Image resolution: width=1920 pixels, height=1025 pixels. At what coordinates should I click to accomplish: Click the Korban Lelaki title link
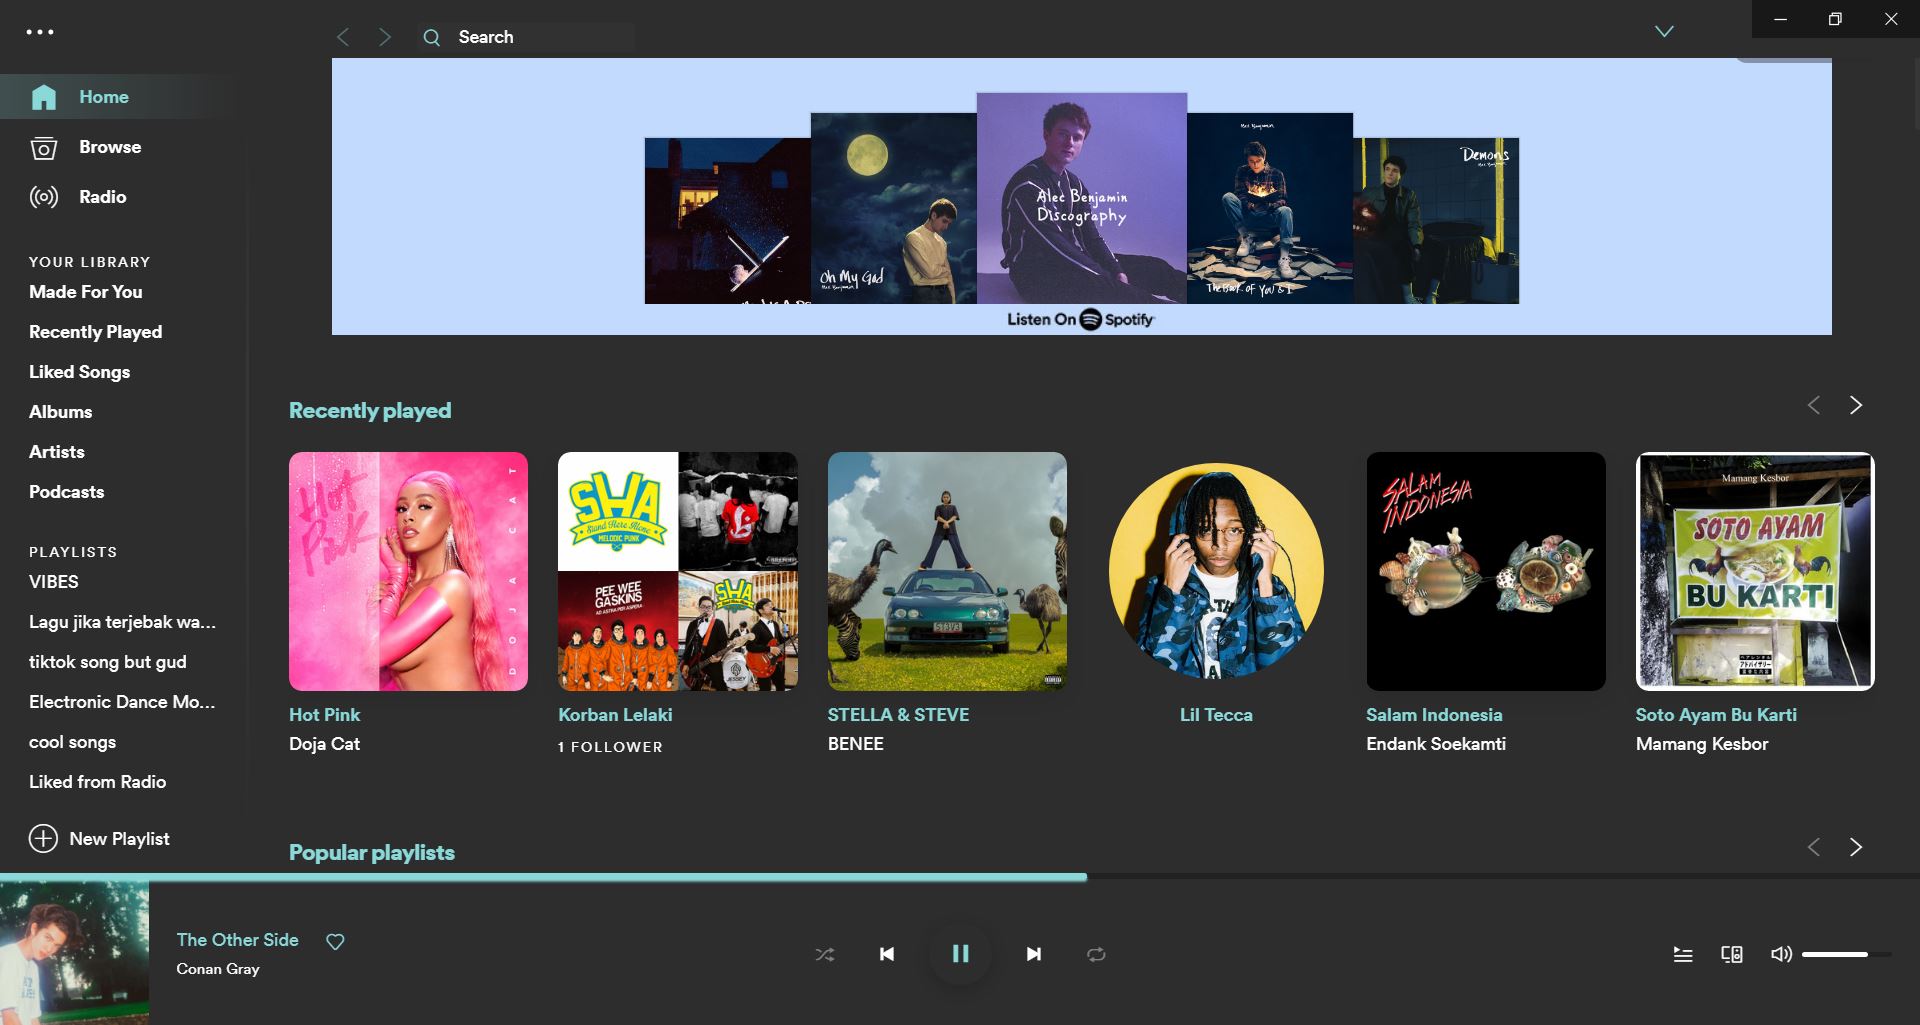click(615, 715)
